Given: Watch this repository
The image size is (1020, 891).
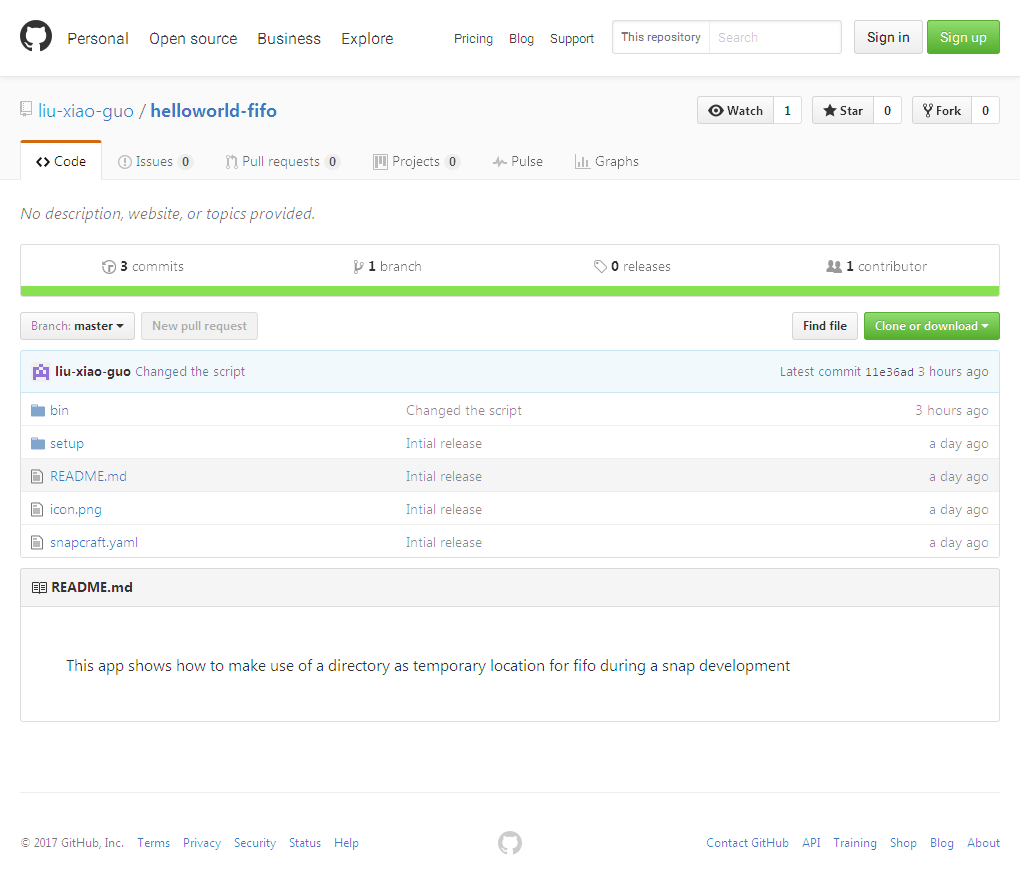Looking at the screenshot, I should [736, 111].
